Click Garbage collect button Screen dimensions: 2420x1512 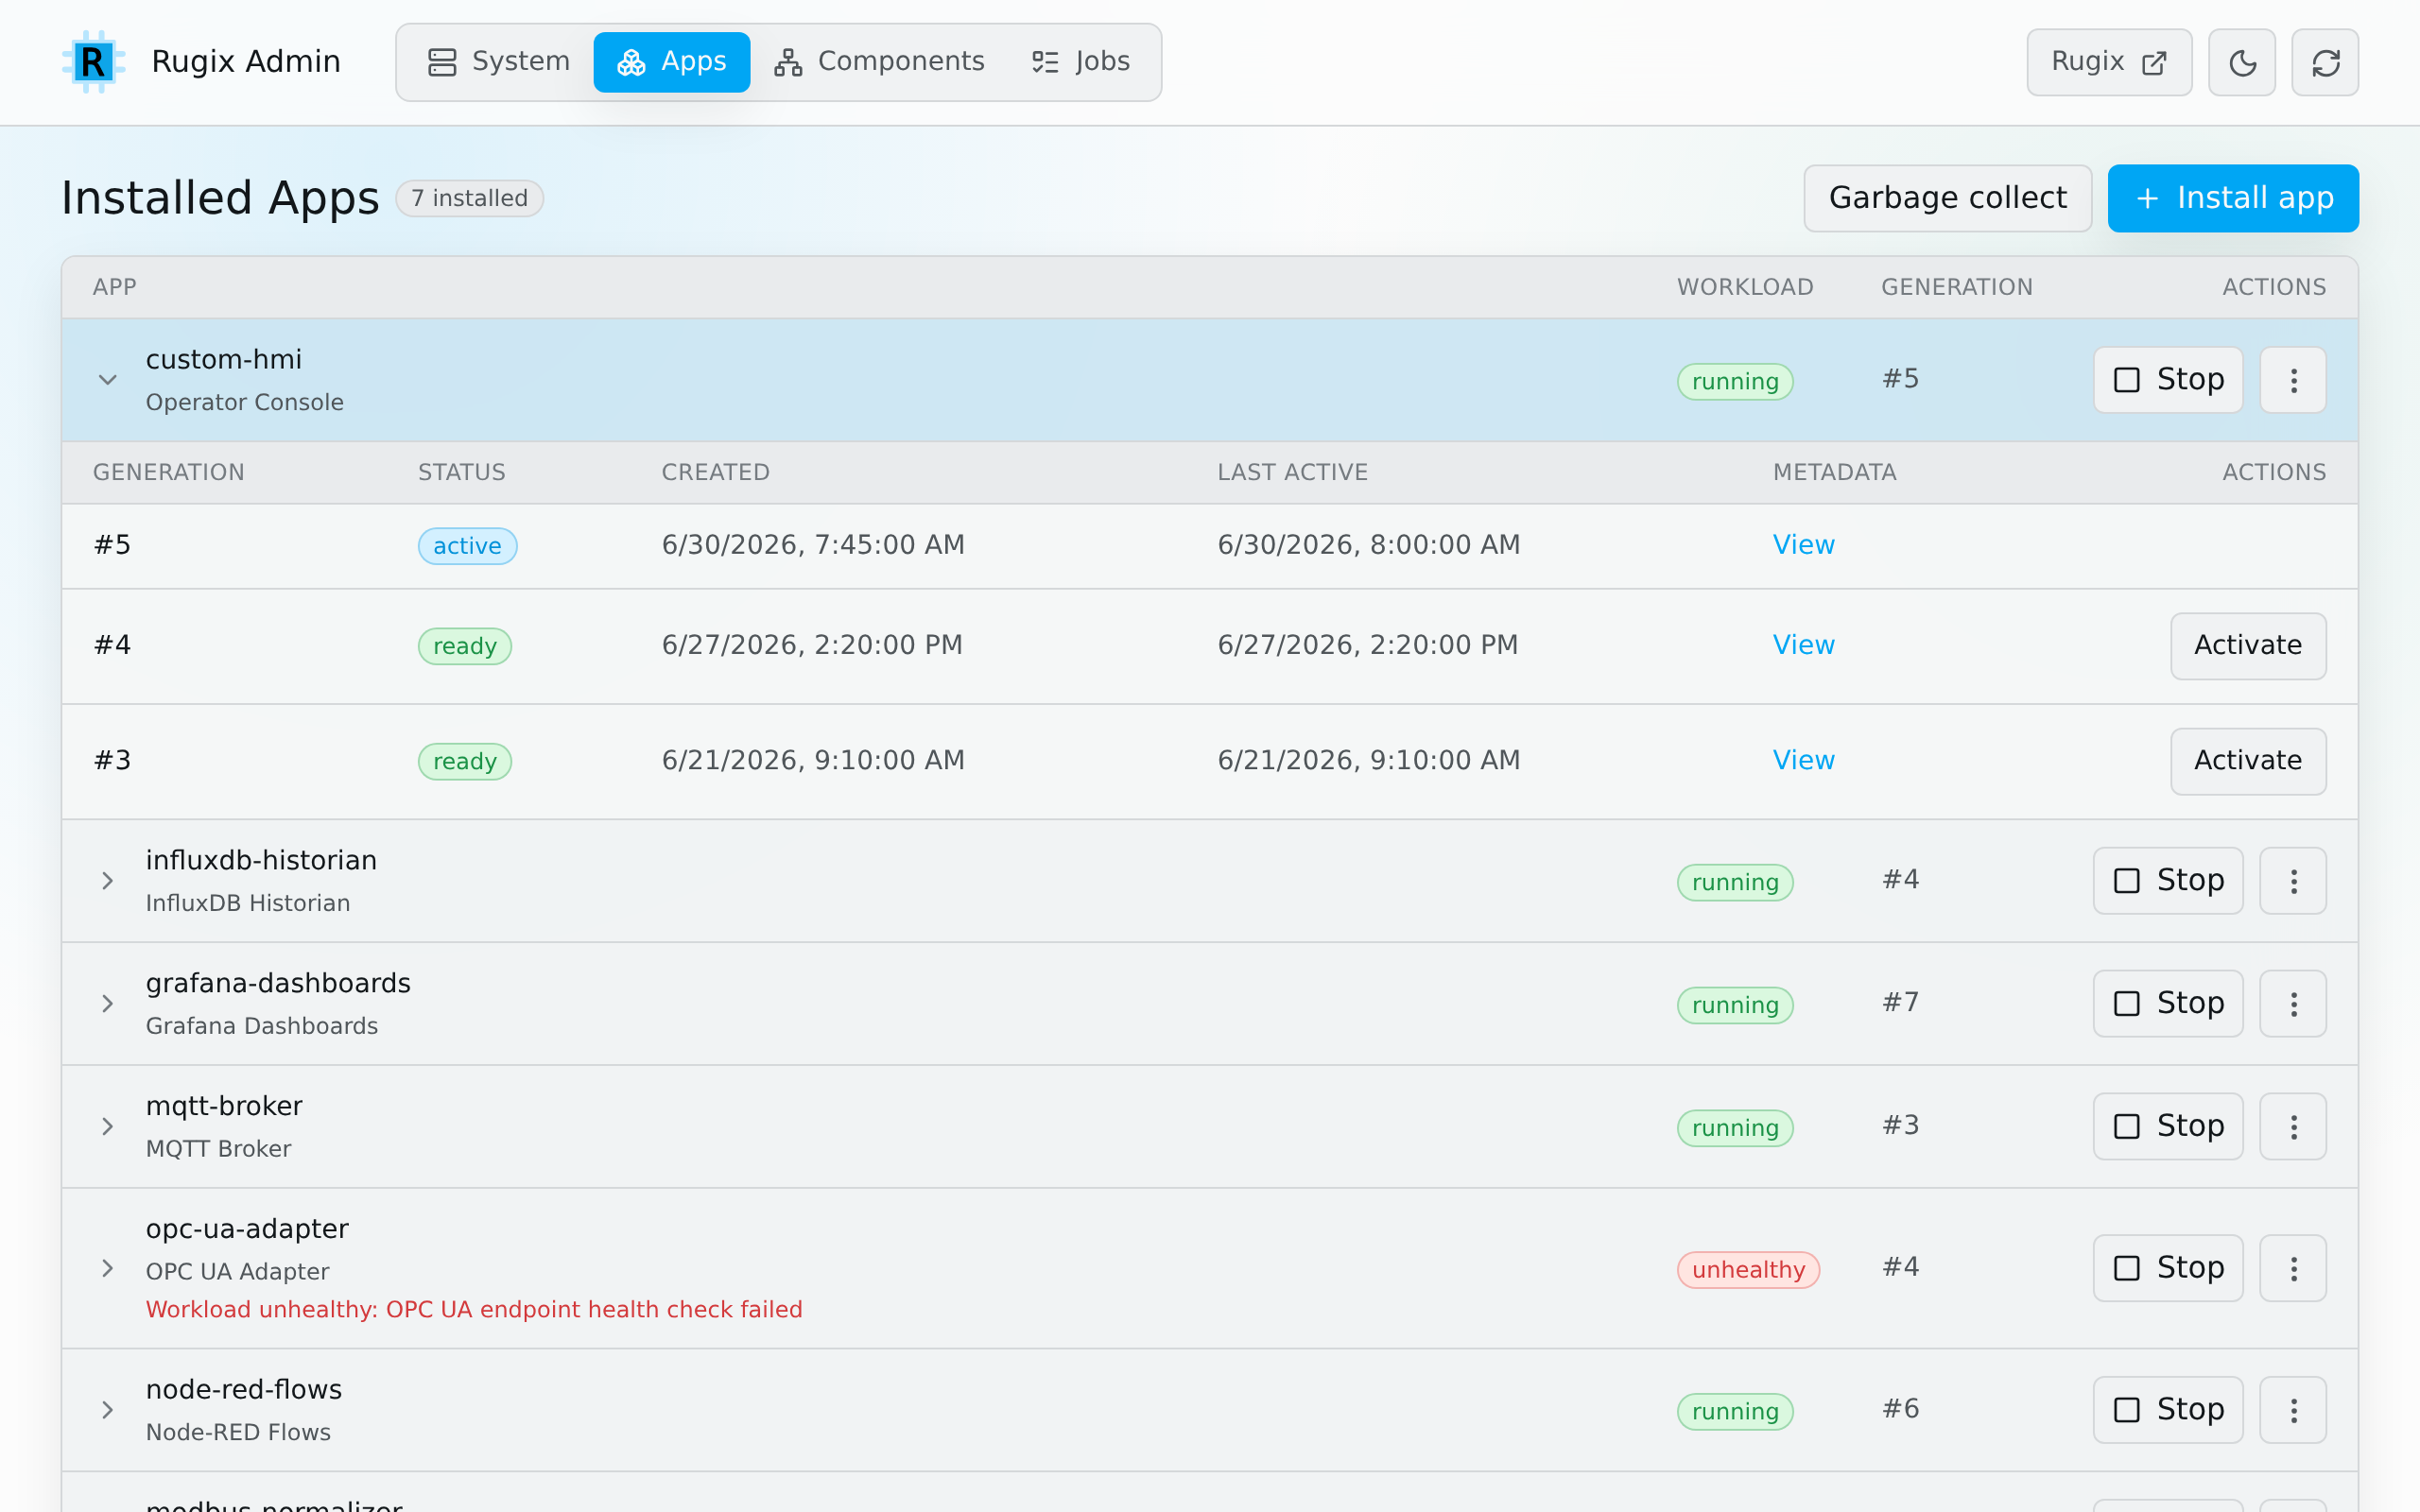click(x=1947, y=198)
